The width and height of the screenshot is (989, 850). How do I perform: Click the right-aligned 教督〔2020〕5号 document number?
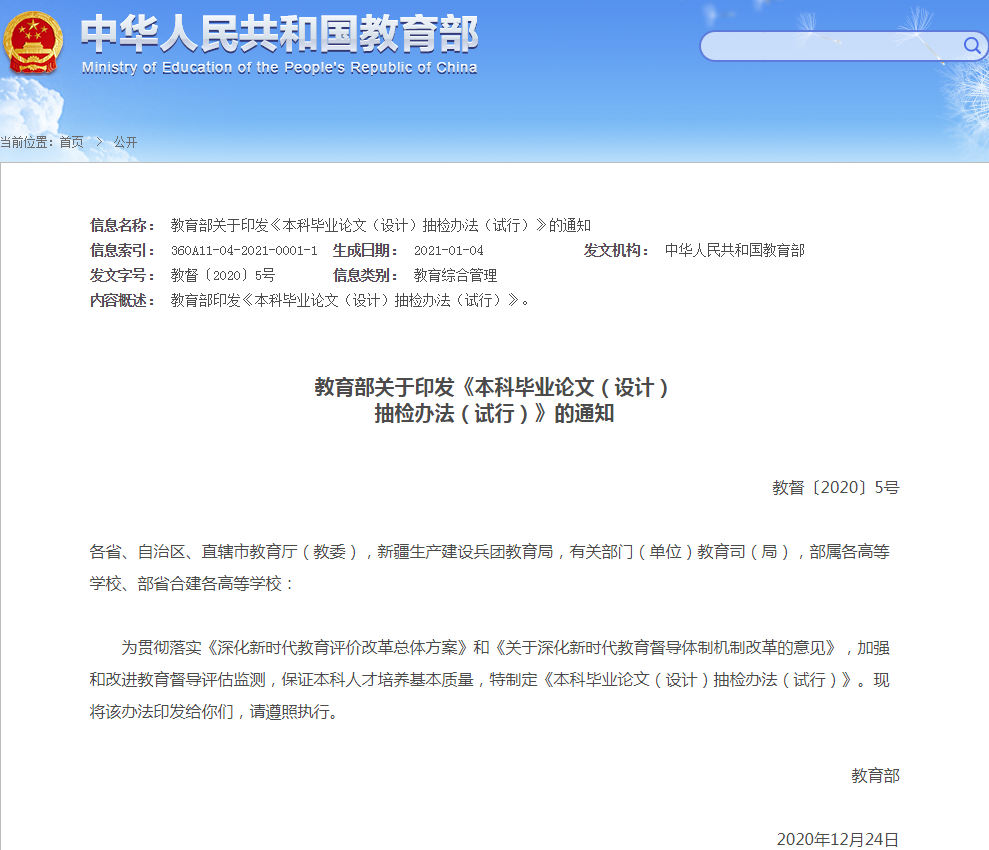coord(836,487)
